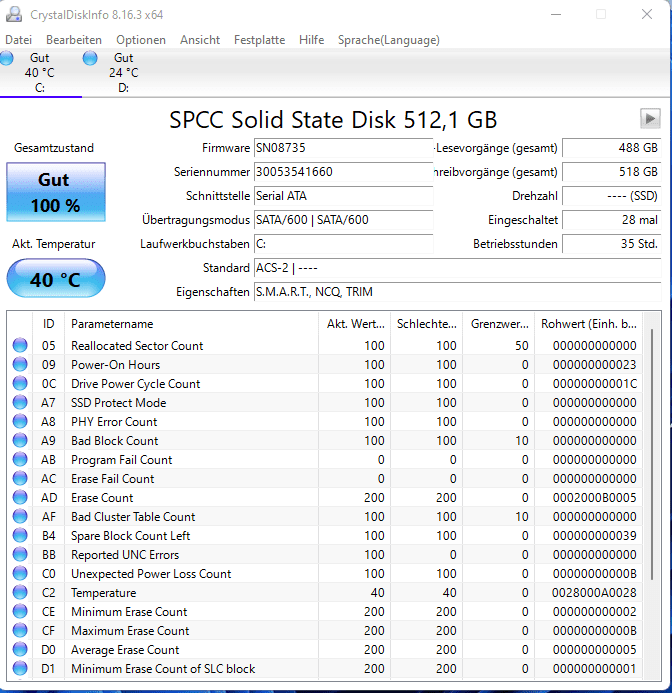Open the Sprache(Language) menu

388,40
